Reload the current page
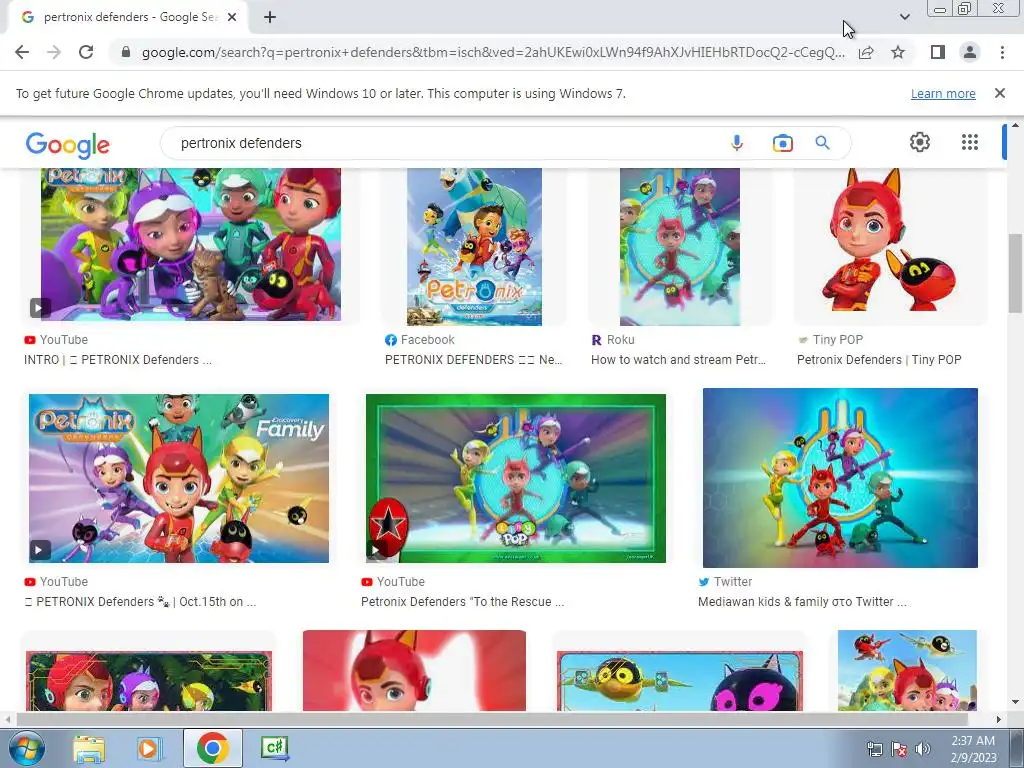 [x=86, y=52]
